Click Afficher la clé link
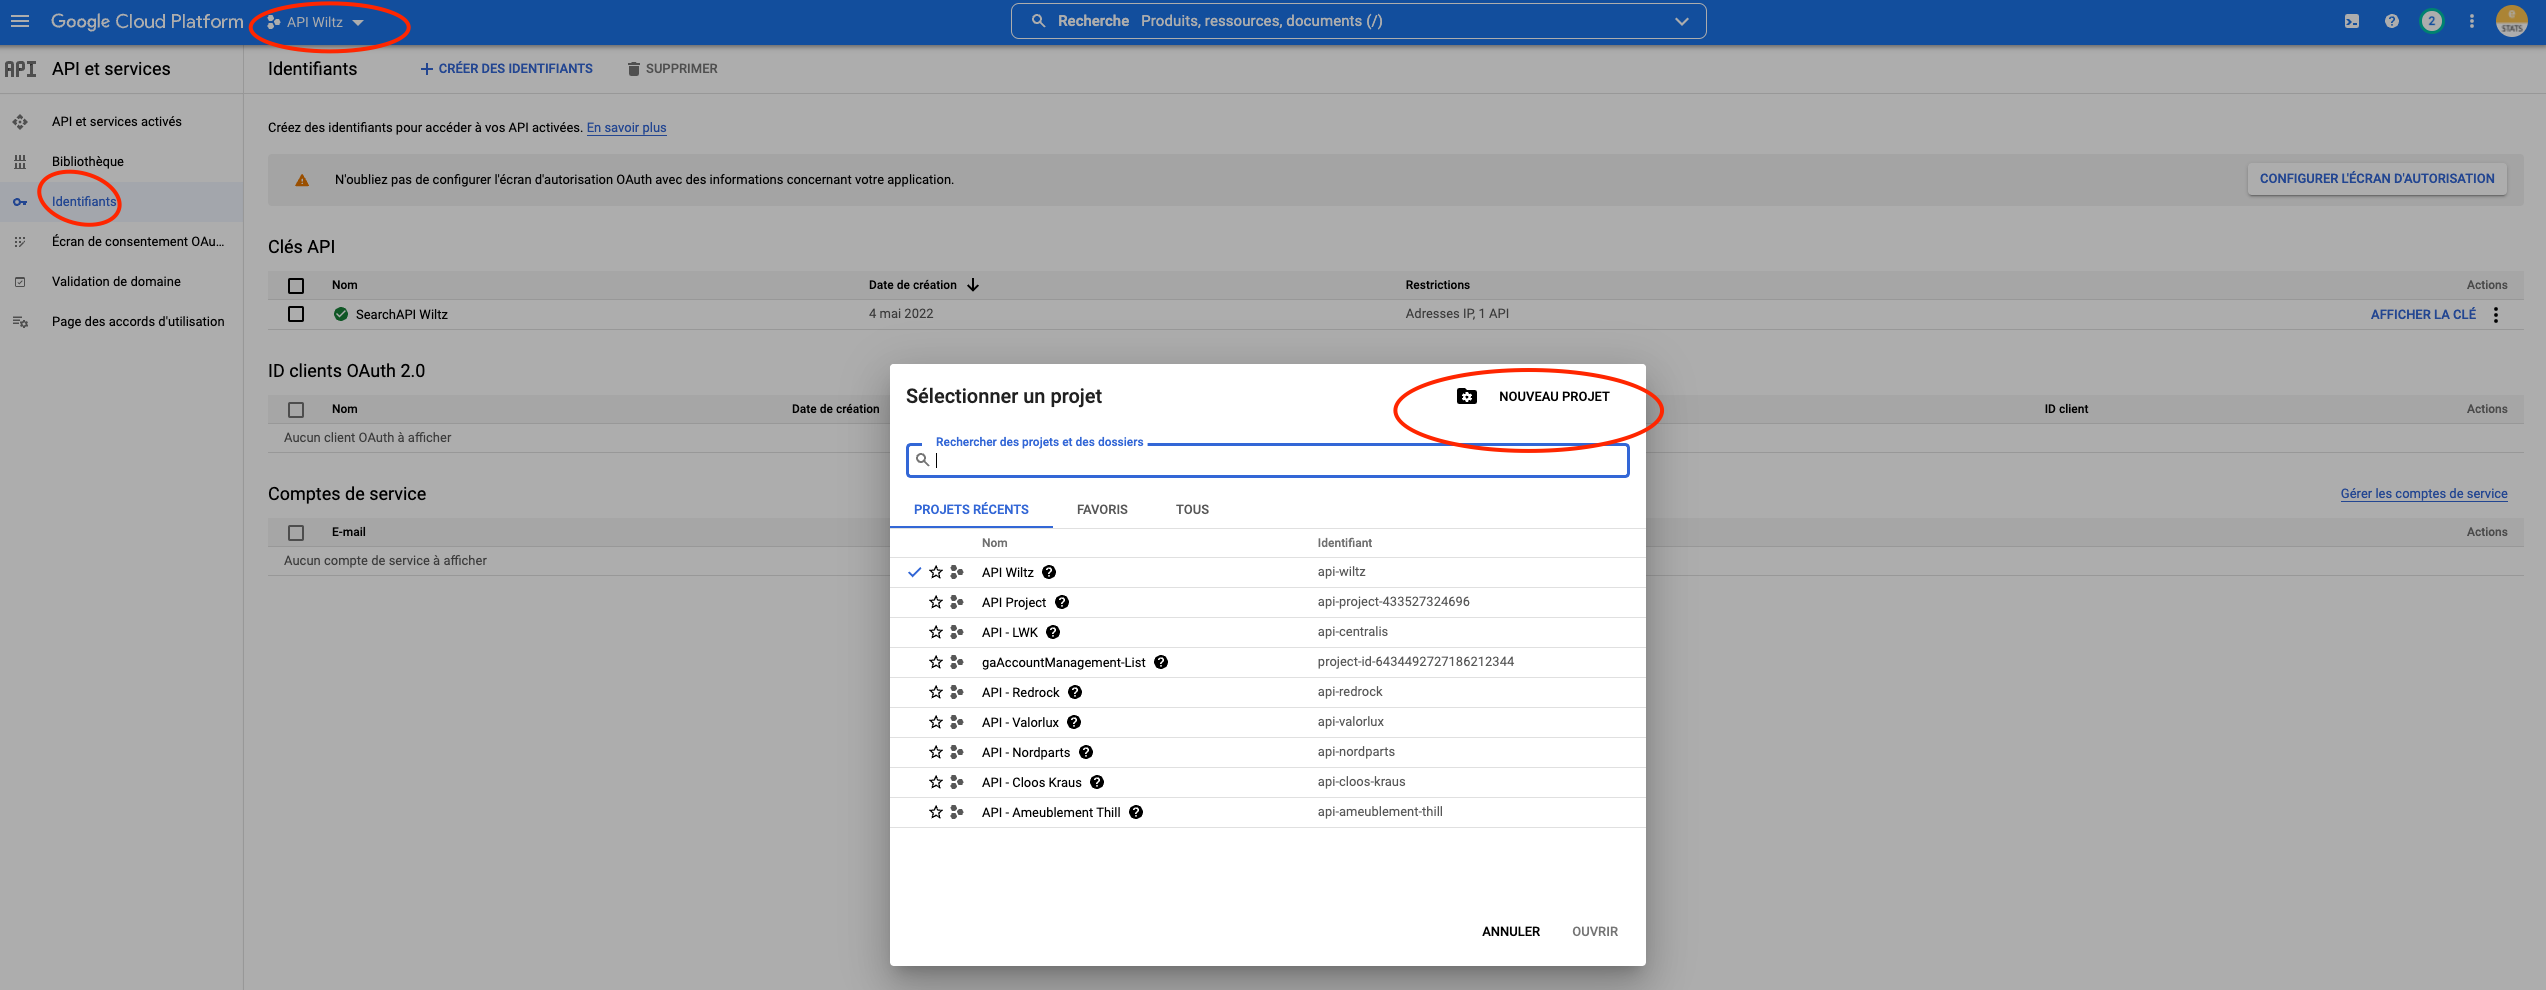 click(x=2423, y=314)
